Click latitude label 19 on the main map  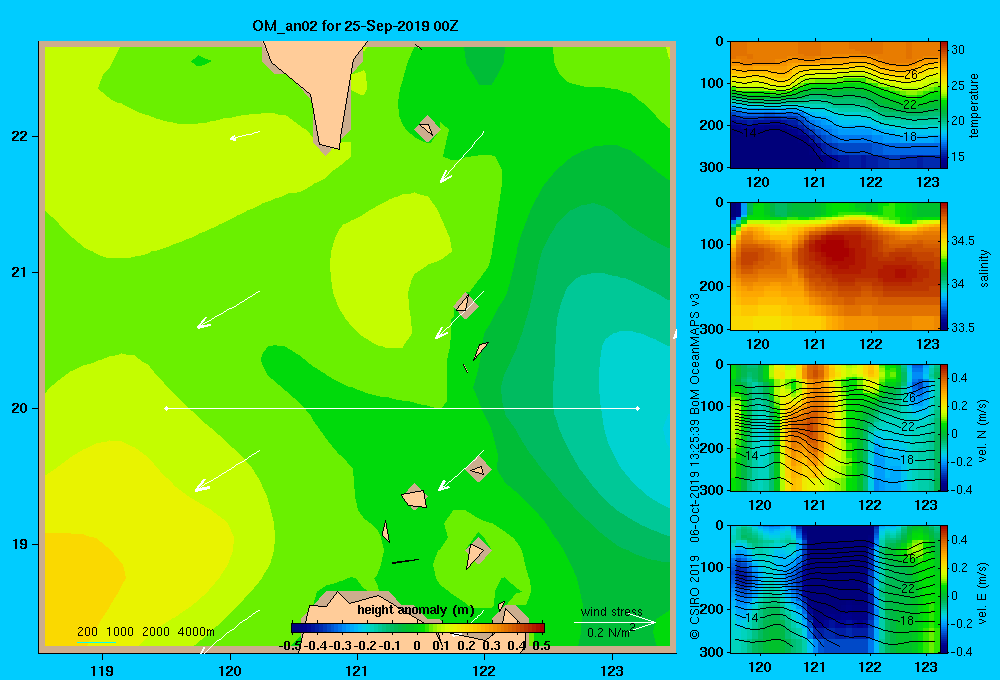[x=20, y=544]
